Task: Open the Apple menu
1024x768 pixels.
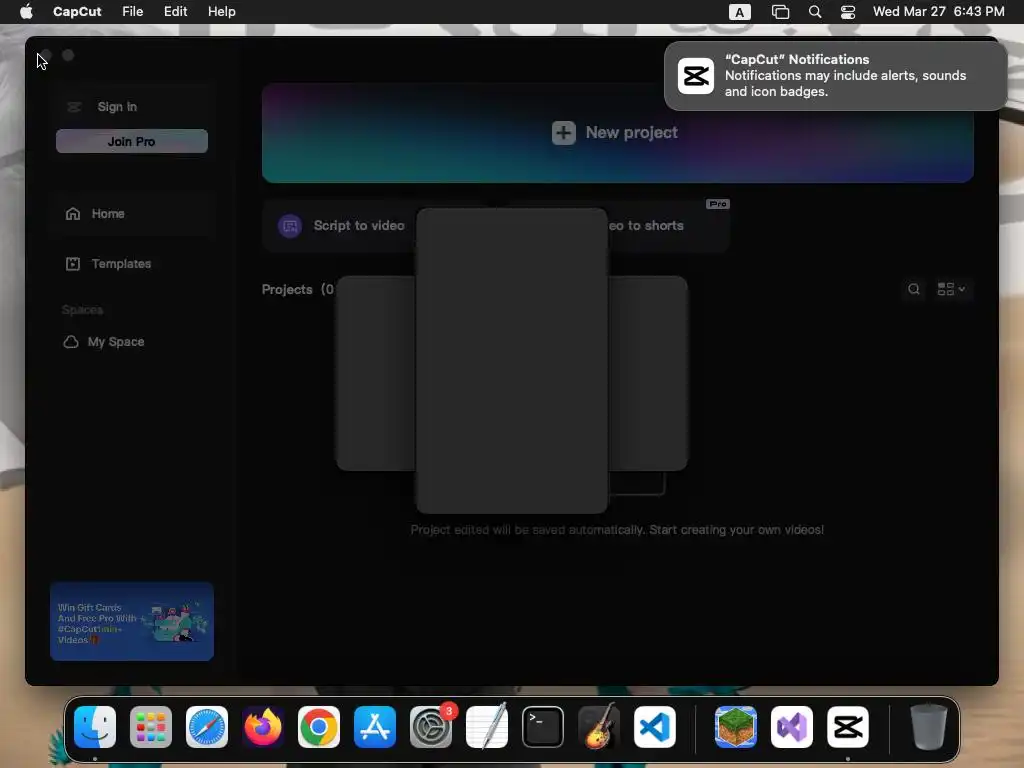Action: [26, 12]
